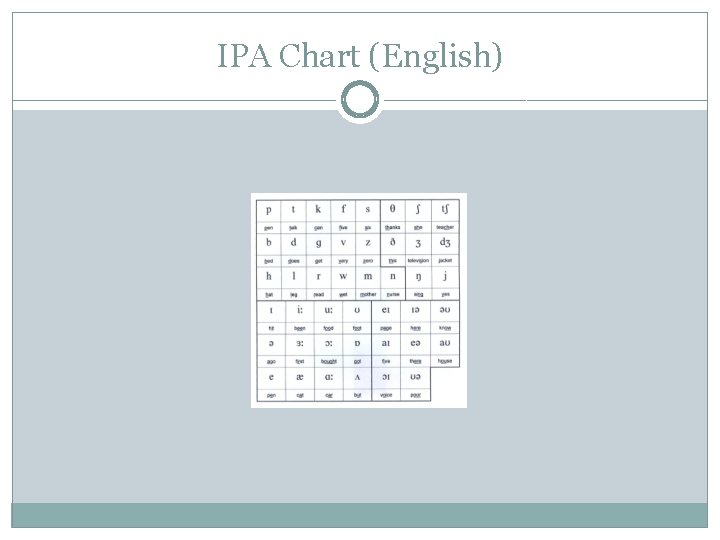Click the example word "bought"

coord(328,361)
